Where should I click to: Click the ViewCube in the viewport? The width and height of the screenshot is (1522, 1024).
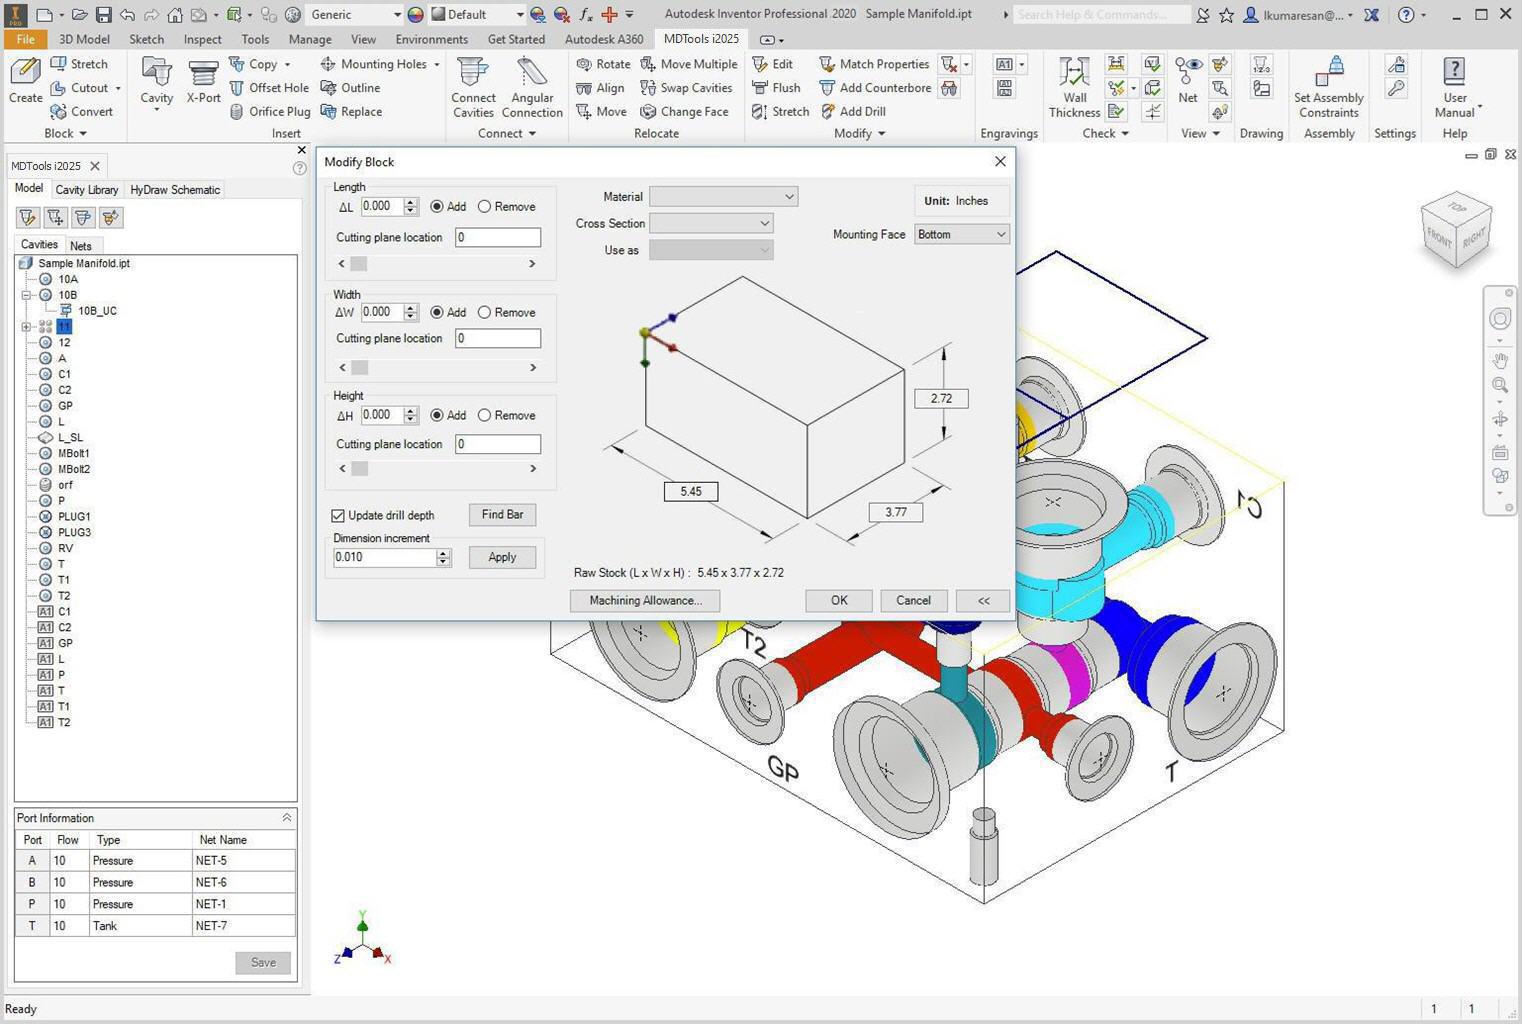click(1456, 229)
